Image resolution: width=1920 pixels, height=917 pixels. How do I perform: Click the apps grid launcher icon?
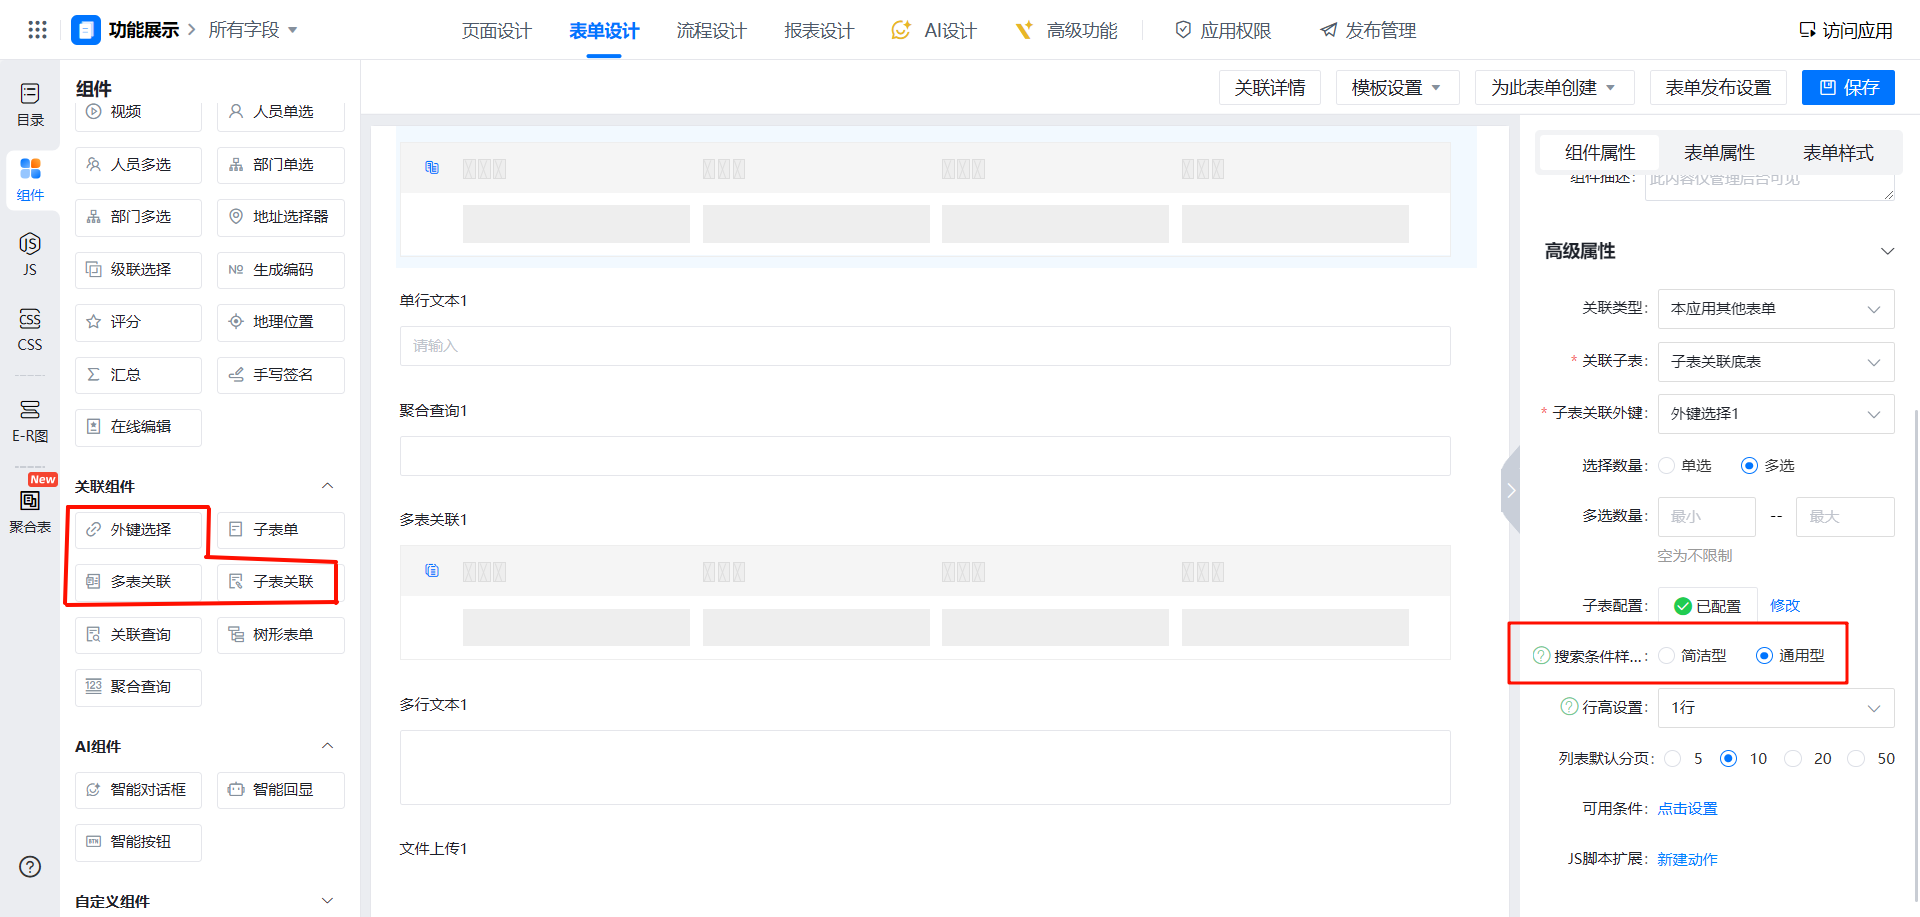(x=37, y=30)
